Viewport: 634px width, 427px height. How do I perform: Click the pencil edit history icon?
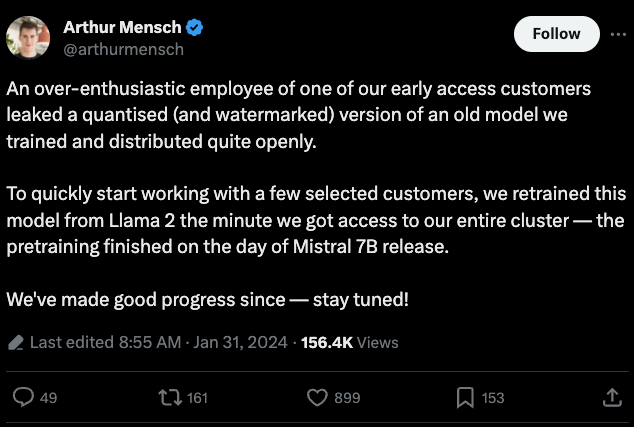tap(16, 342)
